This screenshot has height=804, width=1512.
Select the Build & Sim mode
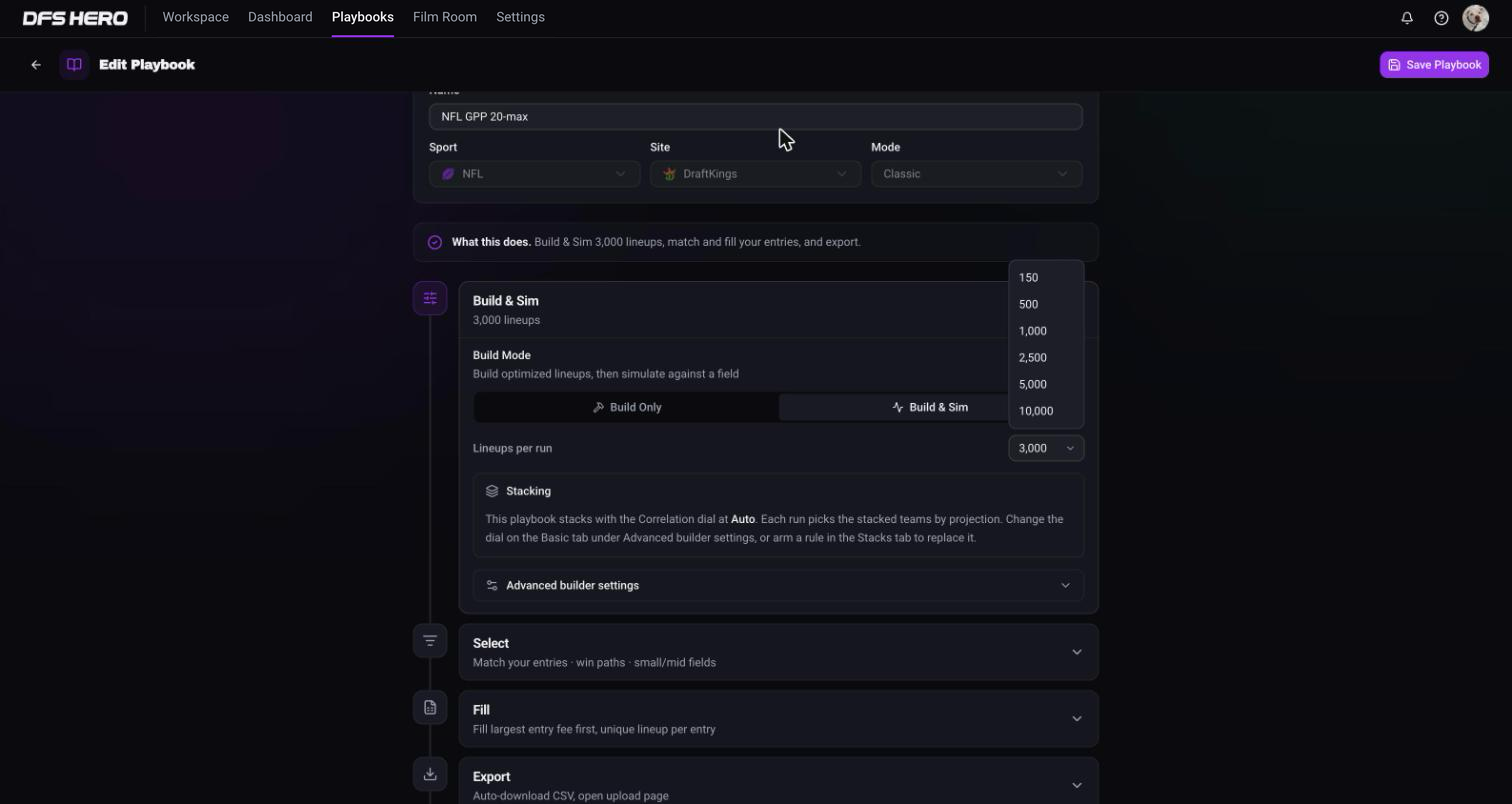(930, 407)
